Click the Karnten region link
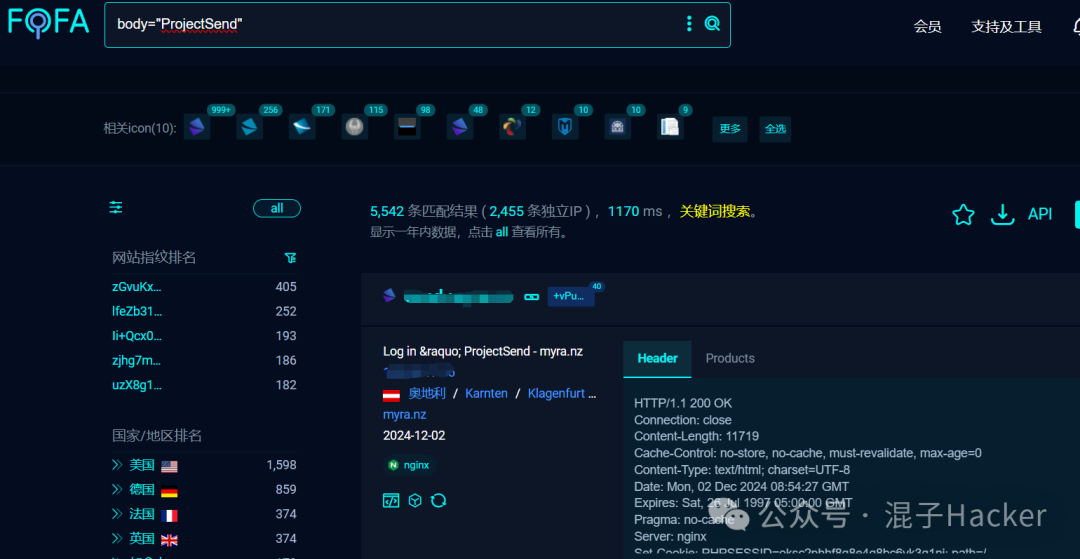 click(x=486, y=394)
